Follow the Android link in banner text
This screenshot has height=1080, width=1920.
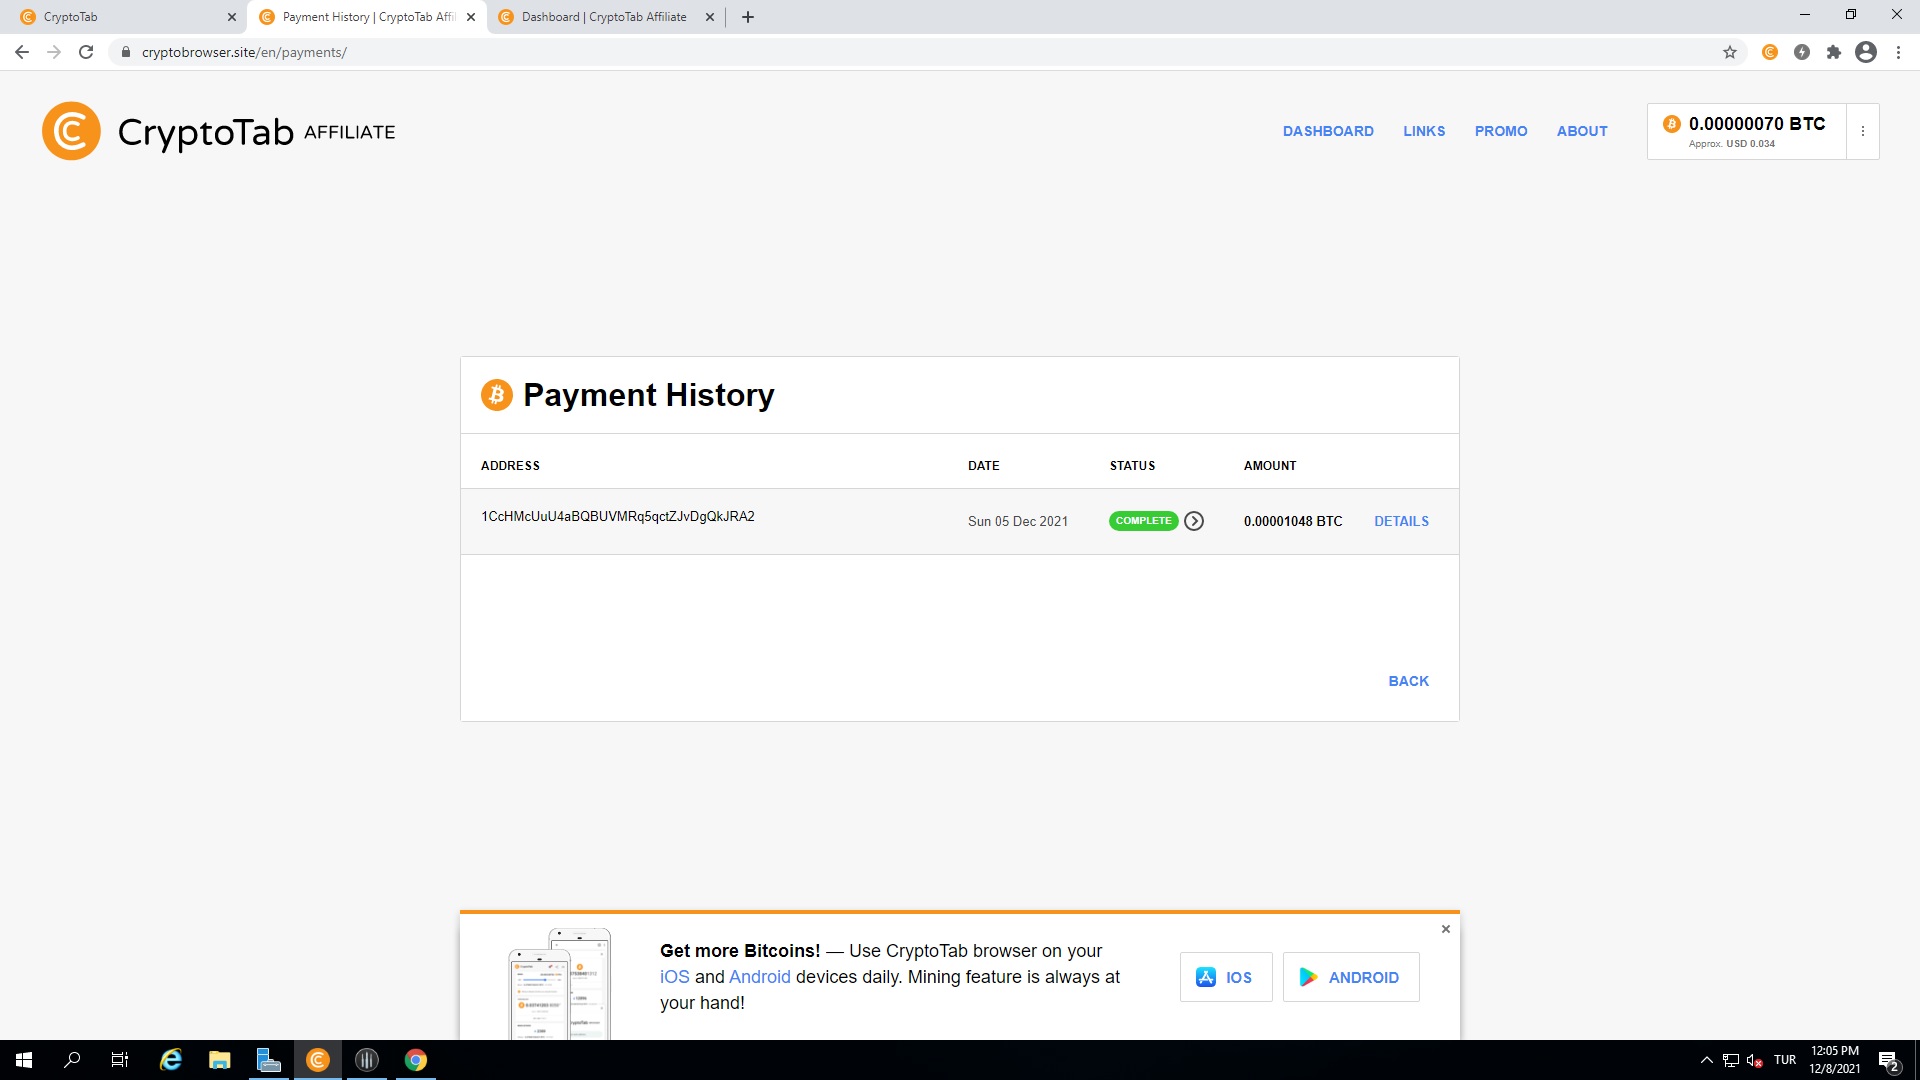pos(760,977)
